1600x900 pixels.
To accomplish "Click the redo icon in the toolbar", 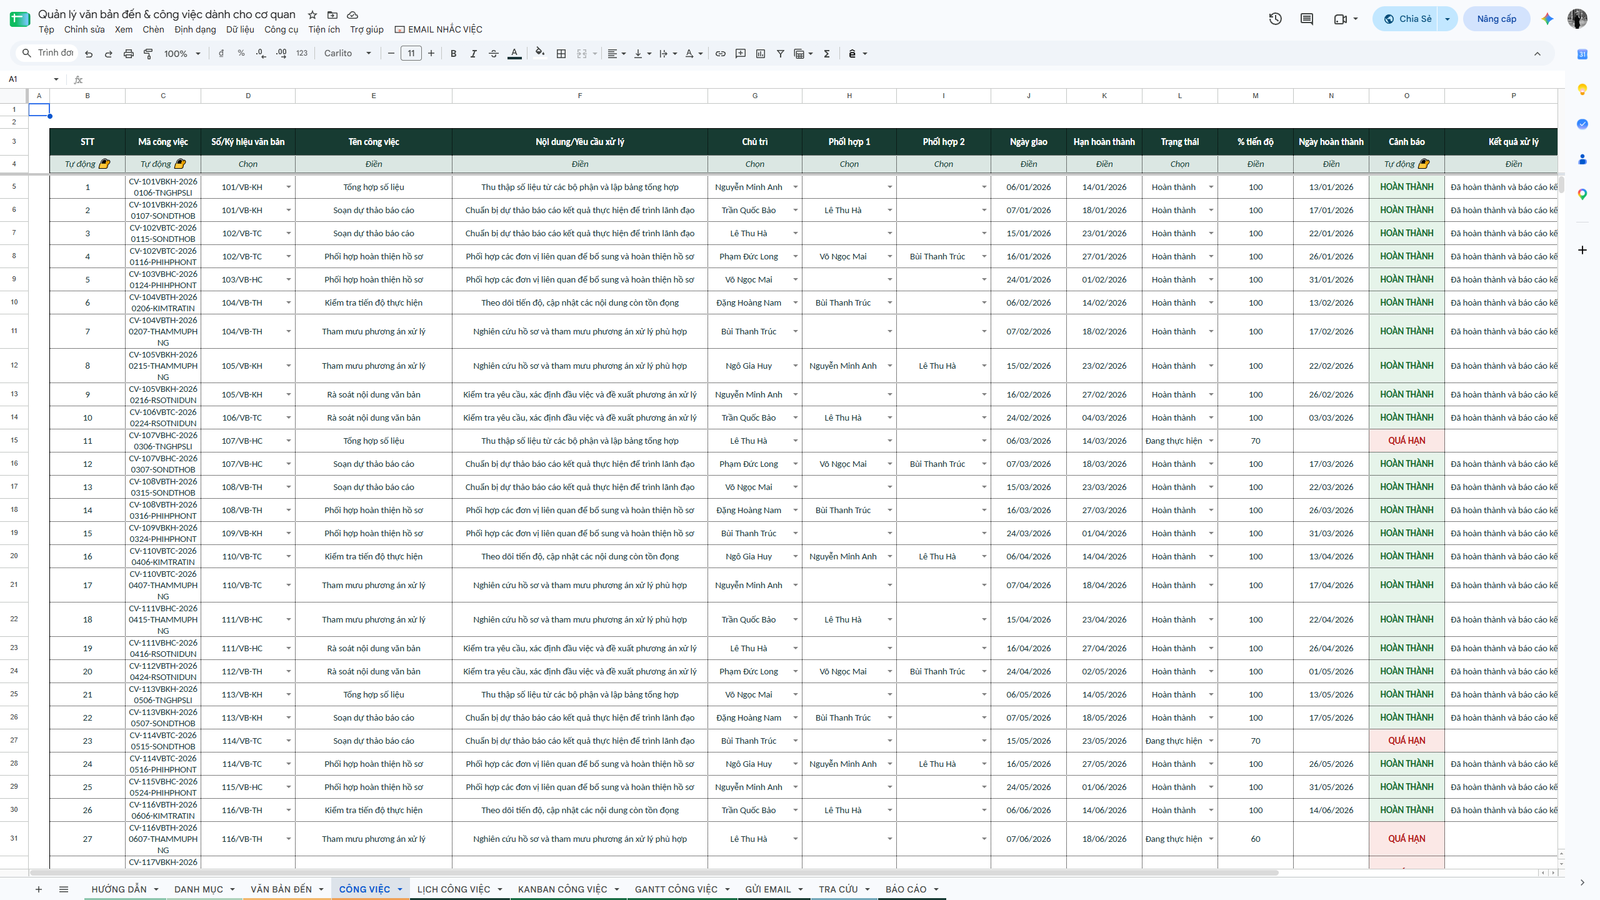I will (x=108, y=54).
